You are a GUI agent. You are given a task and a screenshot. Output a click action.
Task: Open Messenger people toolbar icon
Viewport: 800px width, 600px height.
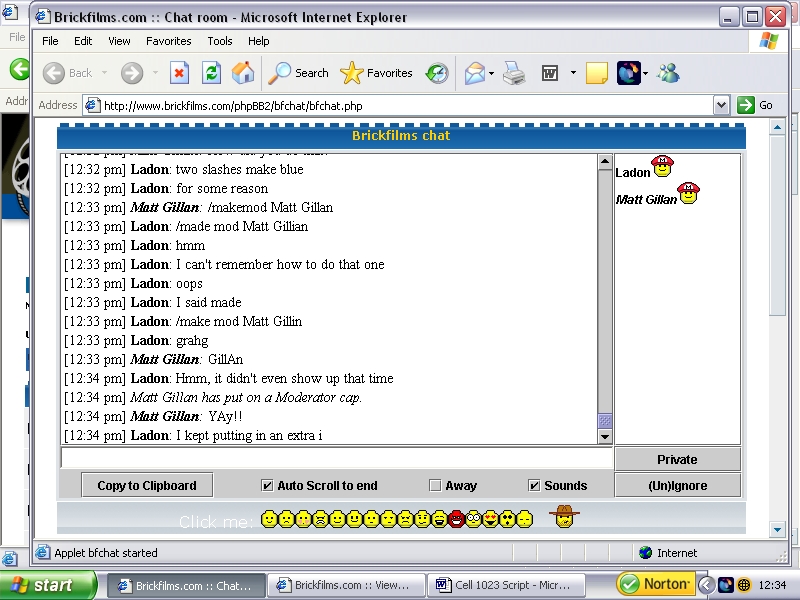(668, 73)
